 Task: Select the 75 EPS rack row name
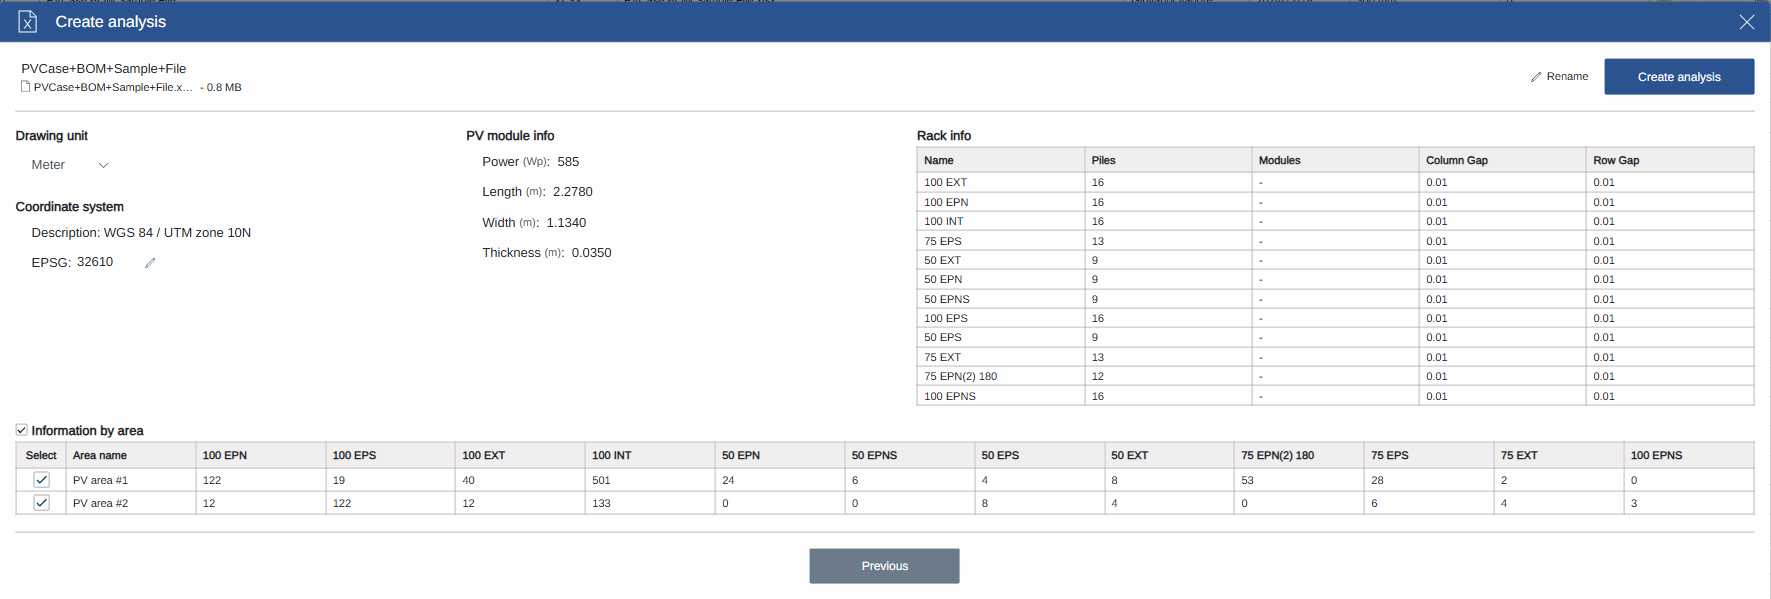[x=943, y=241]
